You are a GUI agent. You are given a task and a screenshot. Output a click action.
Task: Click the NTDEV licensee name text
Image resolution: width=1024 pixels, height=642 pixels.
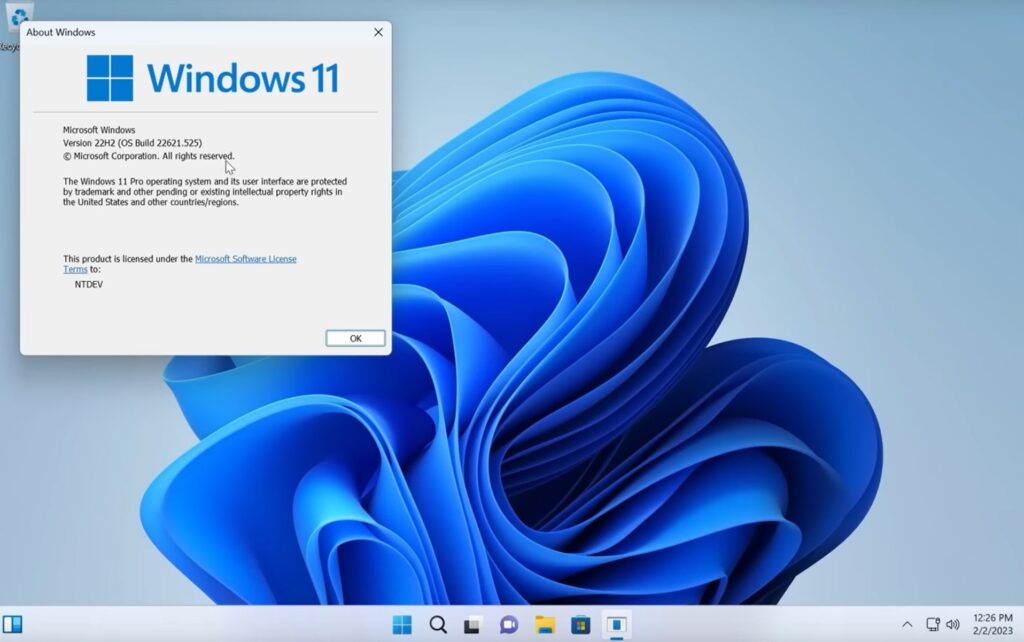(x=89, y=285)
